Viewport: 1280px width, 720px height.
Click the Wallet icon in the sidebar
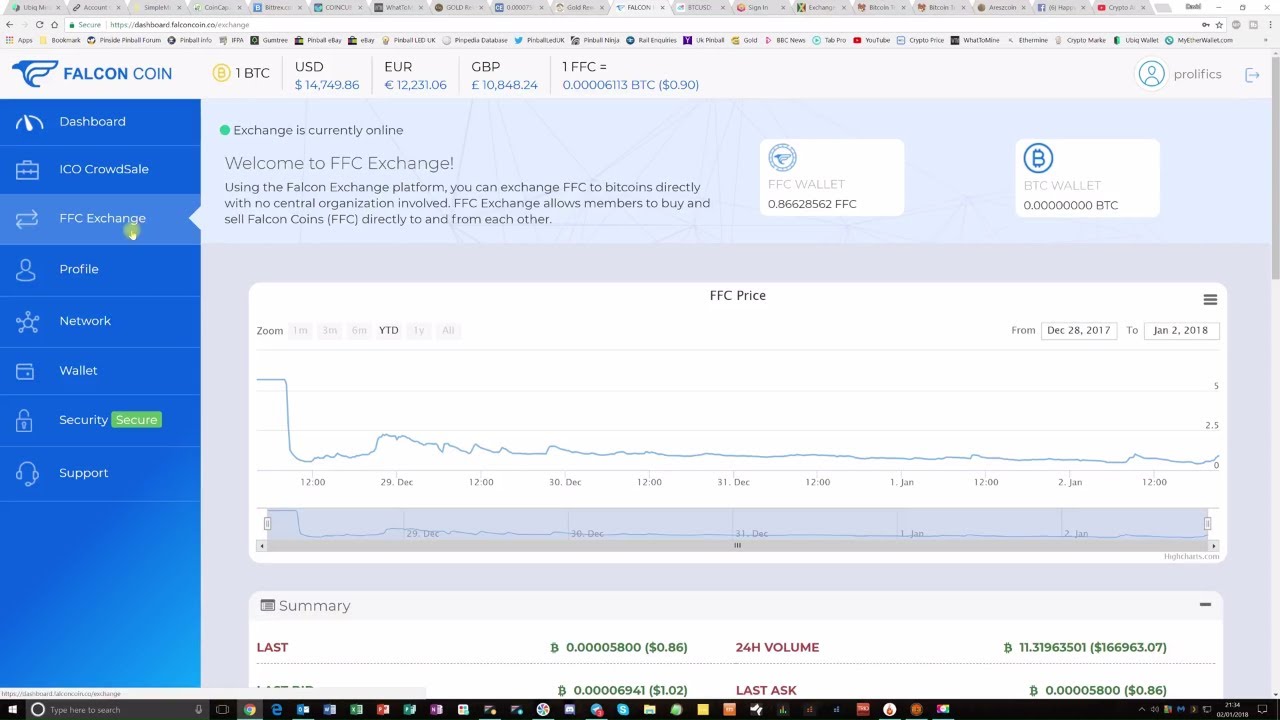tap(27, 372)
